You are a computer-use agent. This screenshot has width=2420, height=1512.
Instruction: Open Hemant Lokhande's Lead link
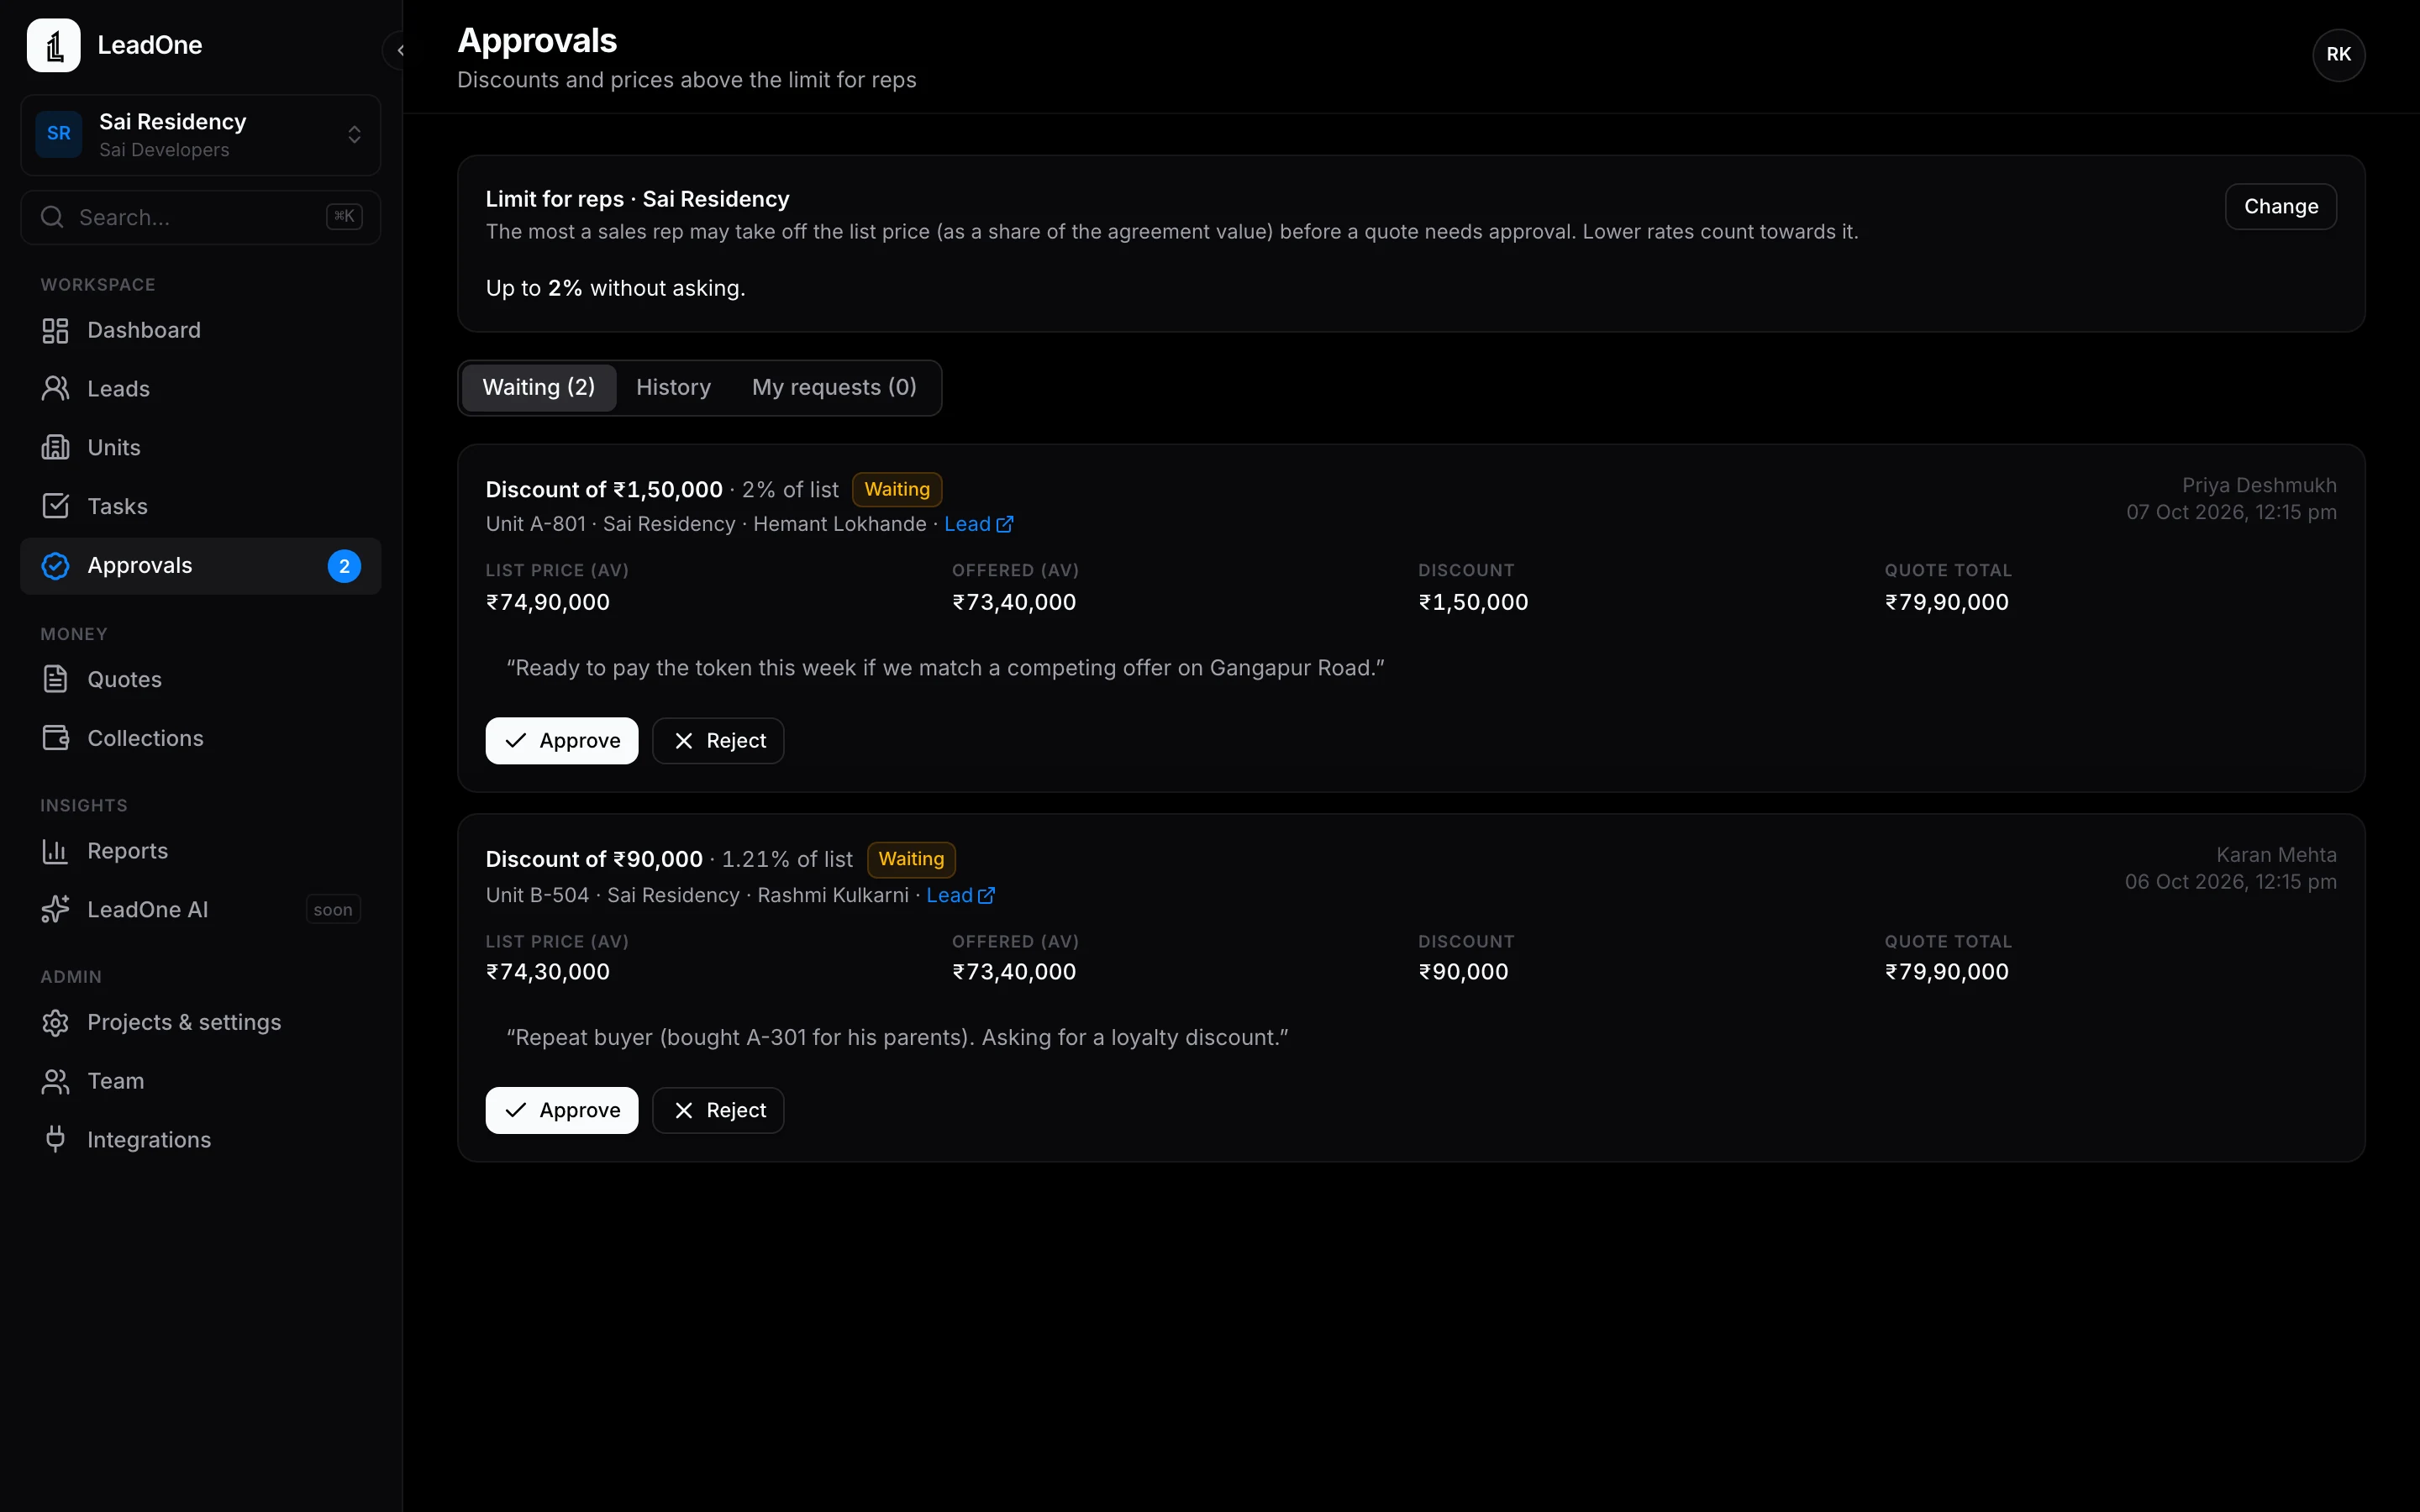point(979,525)
